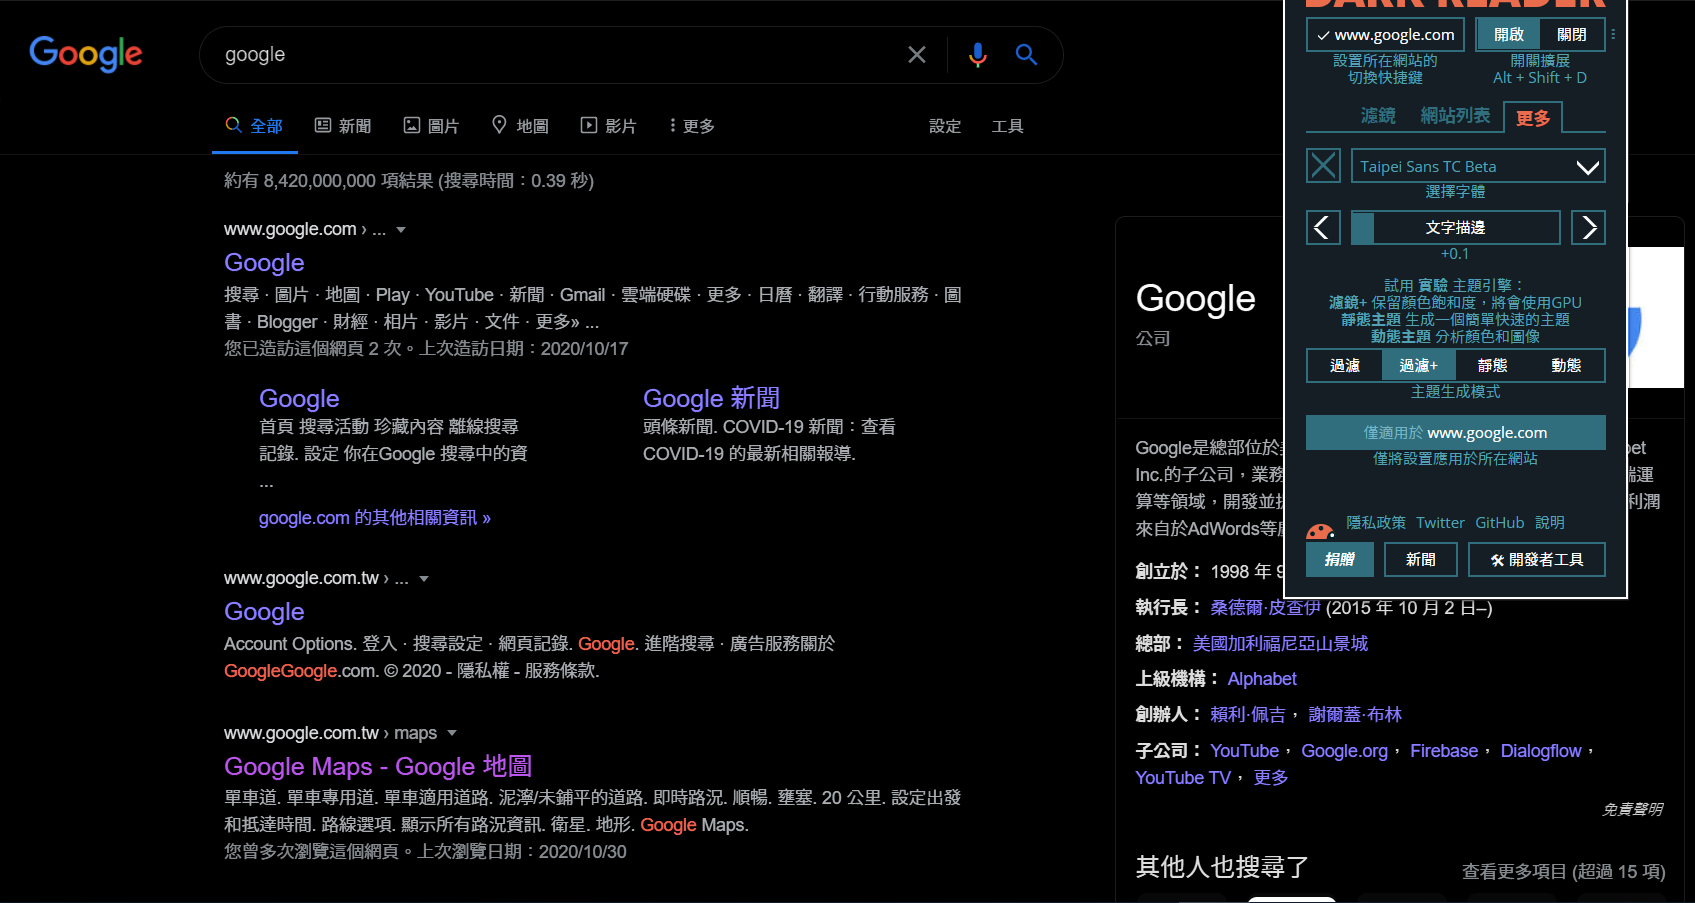Click 僅適用於 www.google.com button
This screenshot has width=1695, height=903.
(1455, 433)
